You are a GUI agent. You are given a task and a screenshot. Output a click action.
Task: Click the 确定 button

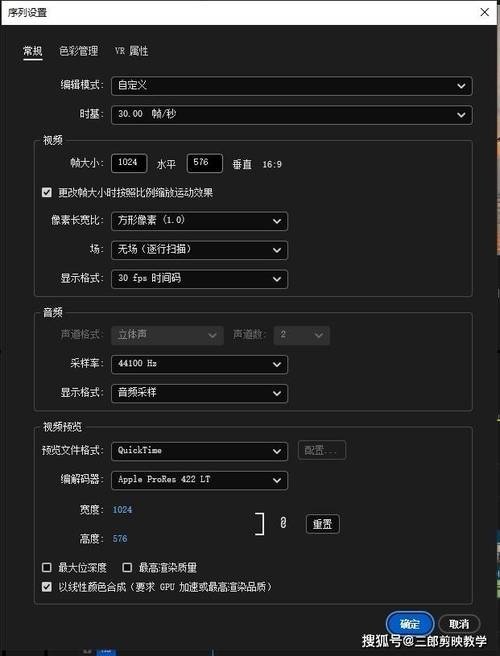pos(410,624)
